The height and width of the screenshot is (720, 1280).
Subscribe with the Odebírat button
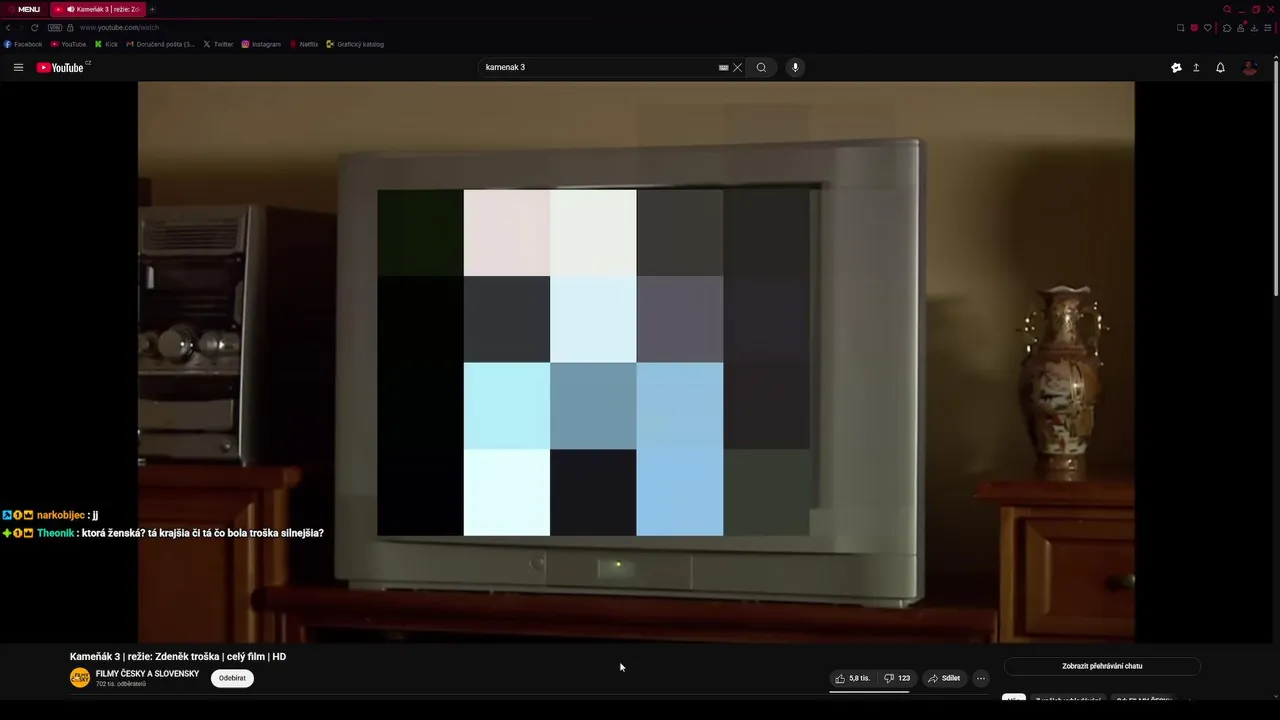pyautogui.click(x=232, y=678)
